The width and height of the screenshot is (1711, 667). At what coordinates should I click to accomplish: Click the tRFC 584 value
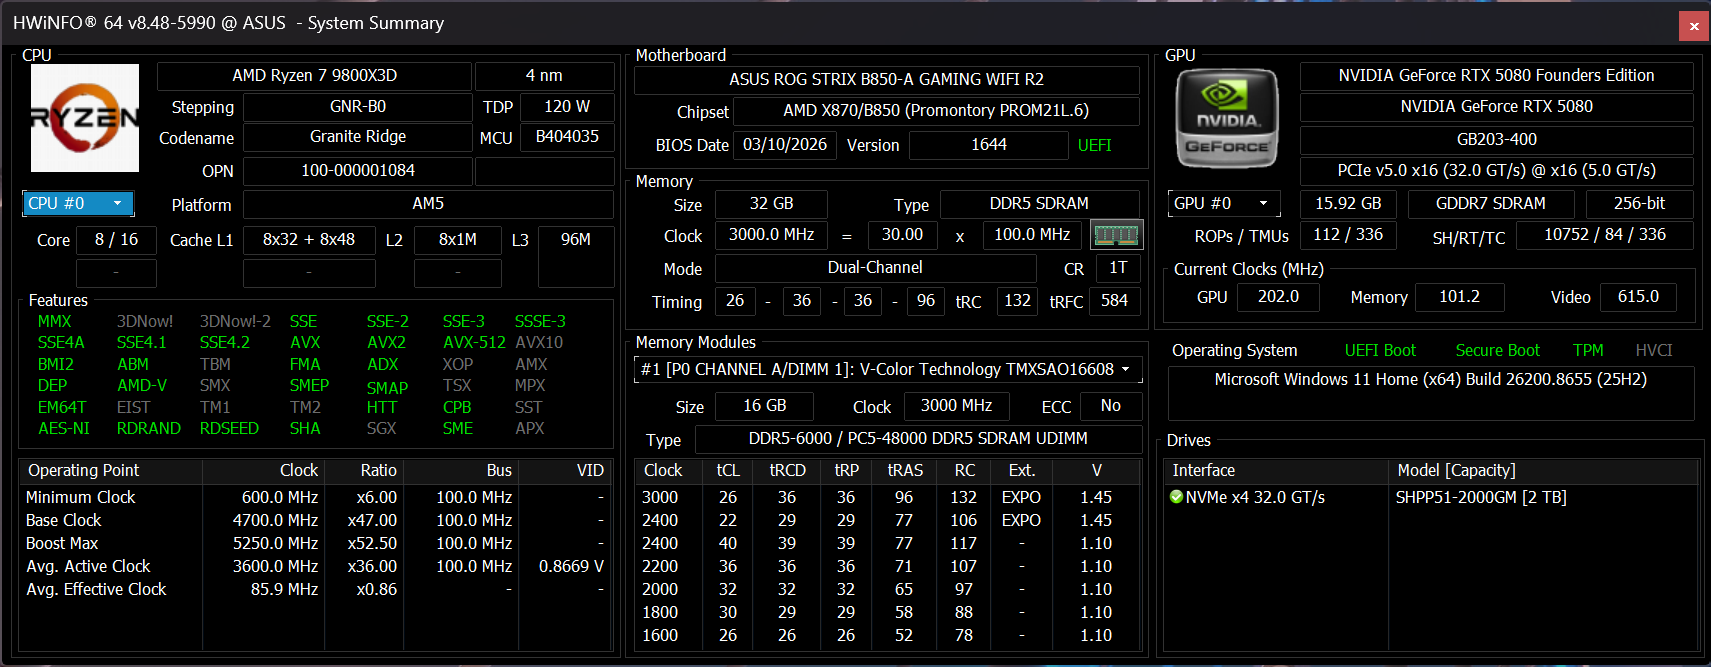(1114, 301)
